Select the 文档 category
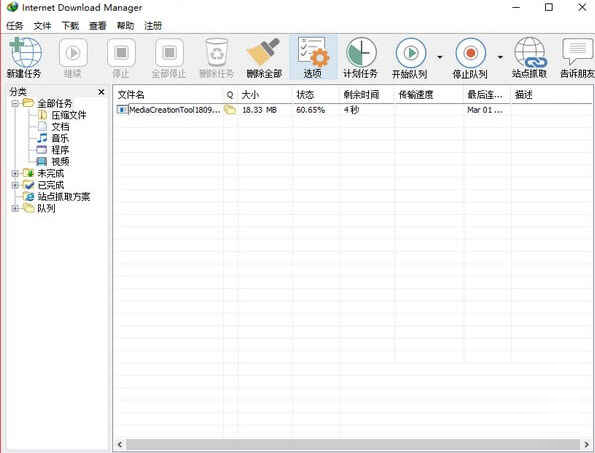The height and width of the screenshot is (453, 595). click(60, 127)
